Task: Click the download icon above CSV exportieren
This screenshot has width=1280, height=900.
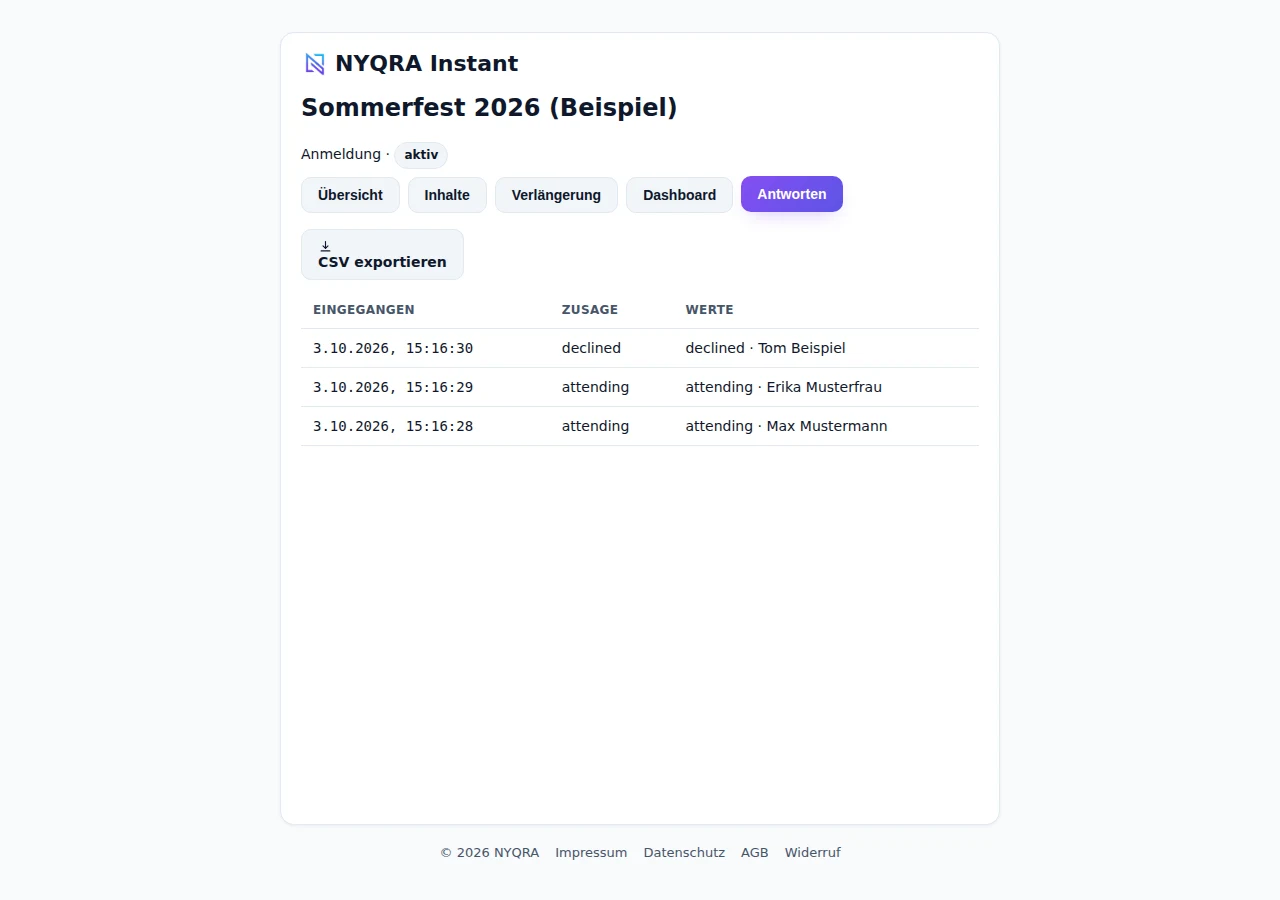Action: click(x=325, y=246)
